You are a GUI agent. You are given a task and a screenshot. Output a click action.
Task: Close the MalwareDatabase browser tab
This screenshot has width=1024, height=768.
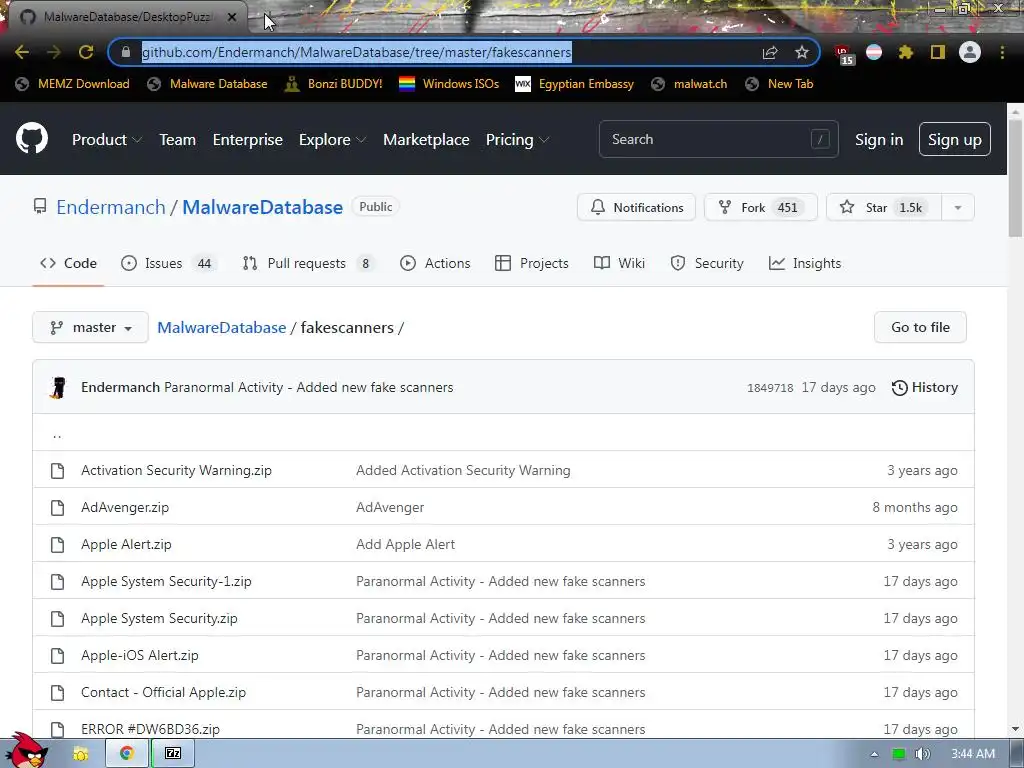click(232, 17)
